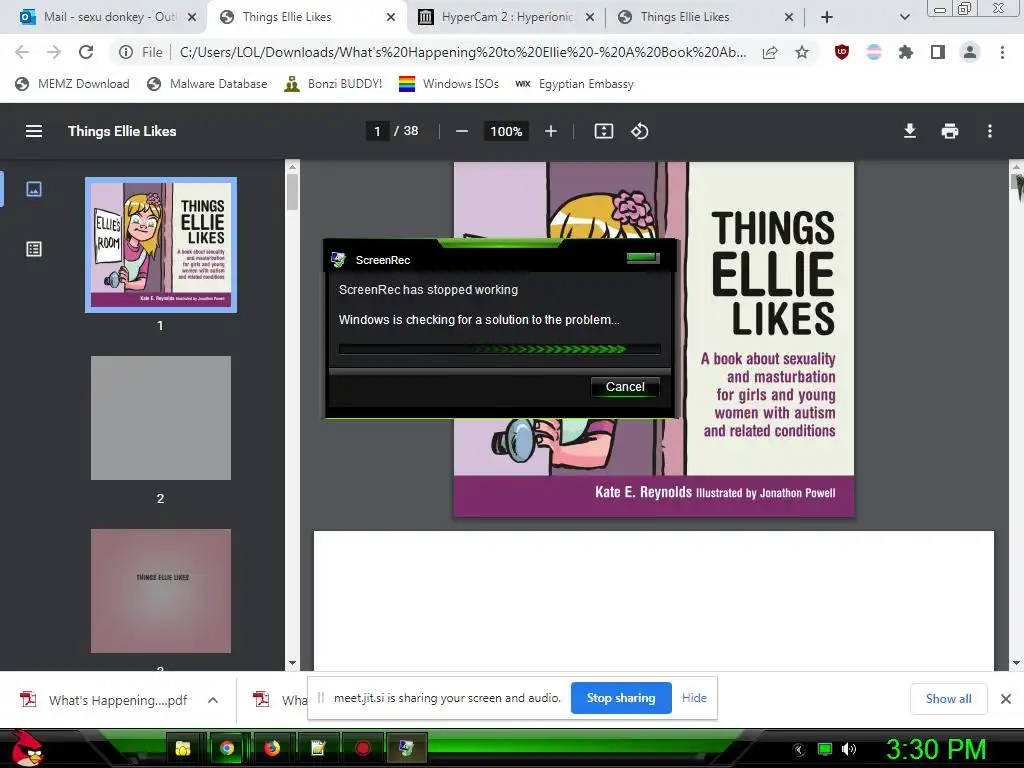Click the browser forward arrow

[54, 52]
